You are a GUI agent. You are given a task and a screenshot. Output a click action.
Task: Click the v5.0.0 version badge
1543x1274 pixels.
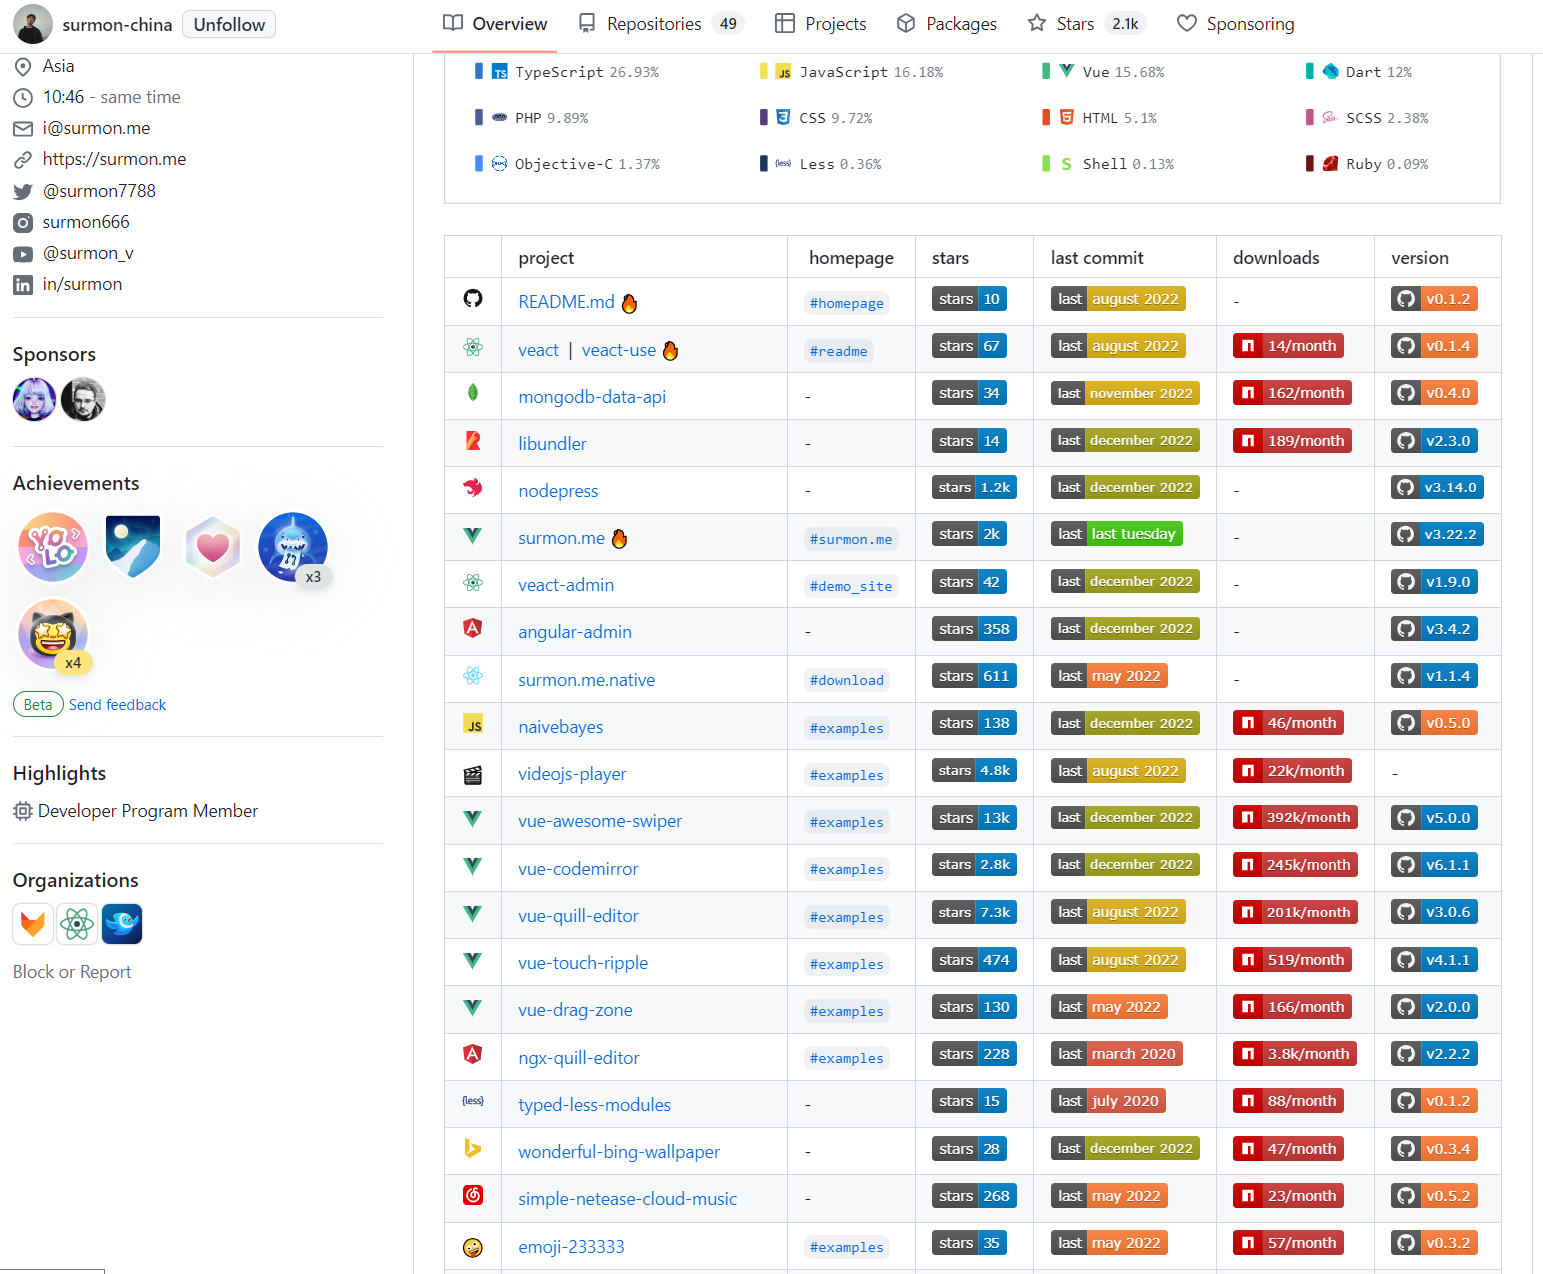[1434, 818]
